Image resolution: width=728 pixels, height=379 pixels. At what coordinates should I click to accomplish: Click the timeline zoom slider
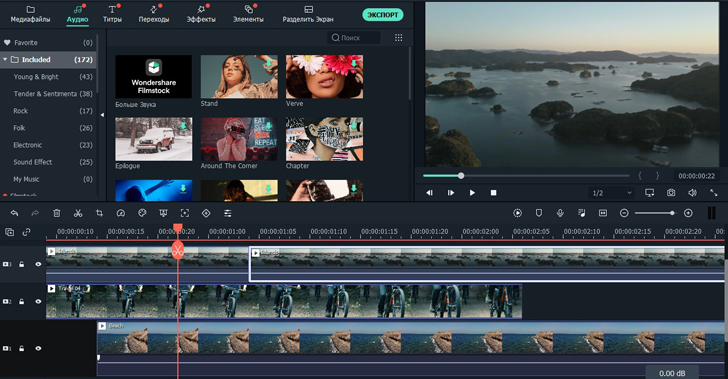tap(654, 213)
